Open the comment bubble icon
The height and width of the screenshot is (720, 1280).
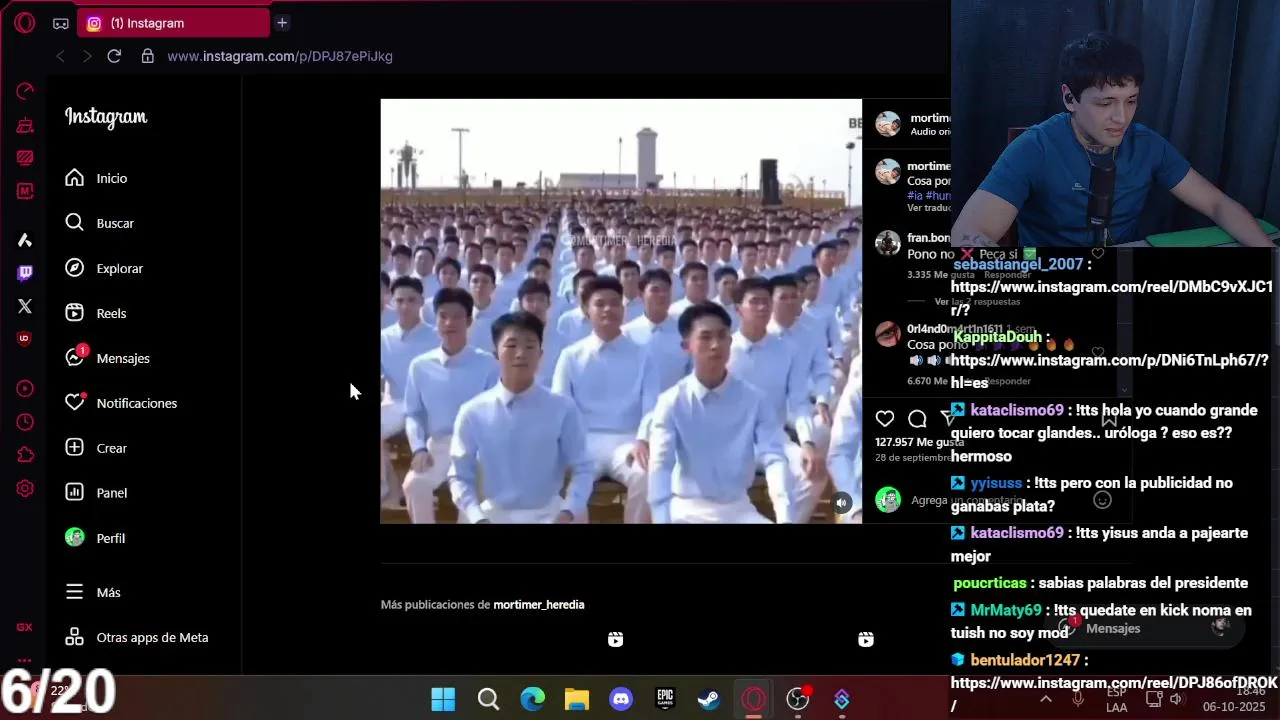(x=917, y=418)
